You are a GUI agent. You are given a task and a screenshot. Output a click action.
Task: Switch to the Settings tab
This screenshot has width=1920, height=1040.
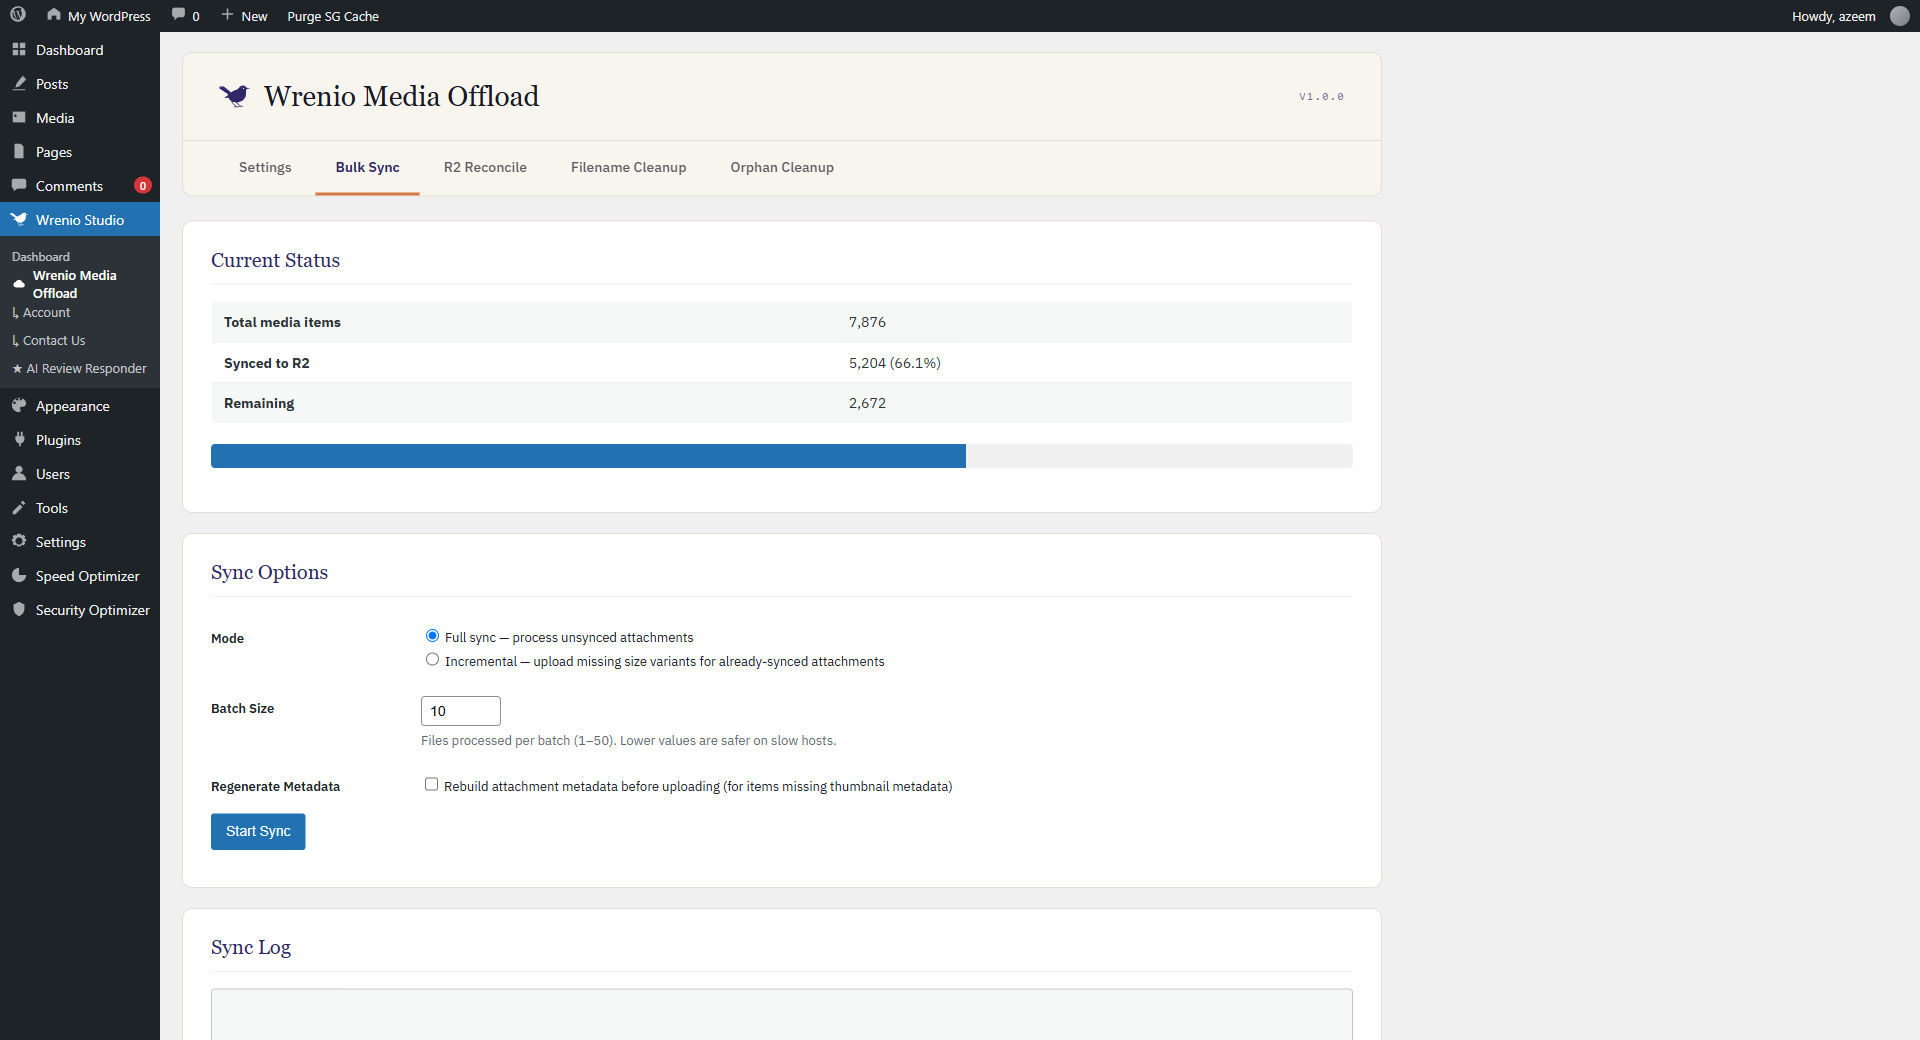265,167
